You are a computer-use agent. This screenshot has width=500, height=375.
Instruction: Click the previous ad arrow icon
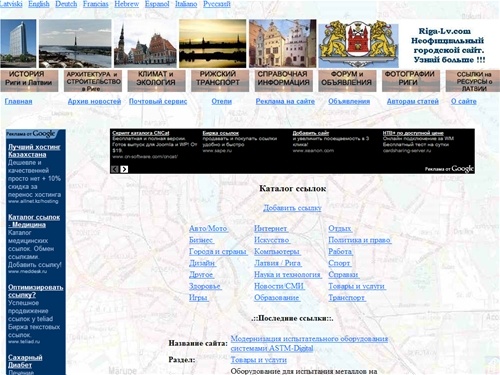pyautogui.click(x=115, y=169)
